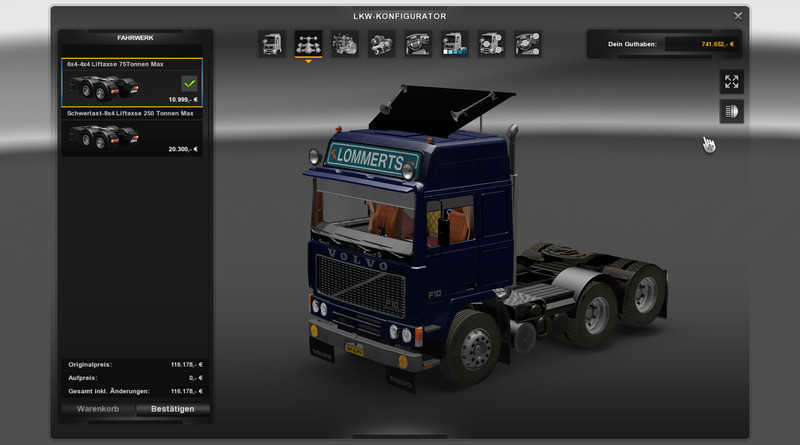Select the Schwerlast-8x4 Liftaxse 250 Tonnen chassis
The image size is (800, 445).
[x=132, y=132]
